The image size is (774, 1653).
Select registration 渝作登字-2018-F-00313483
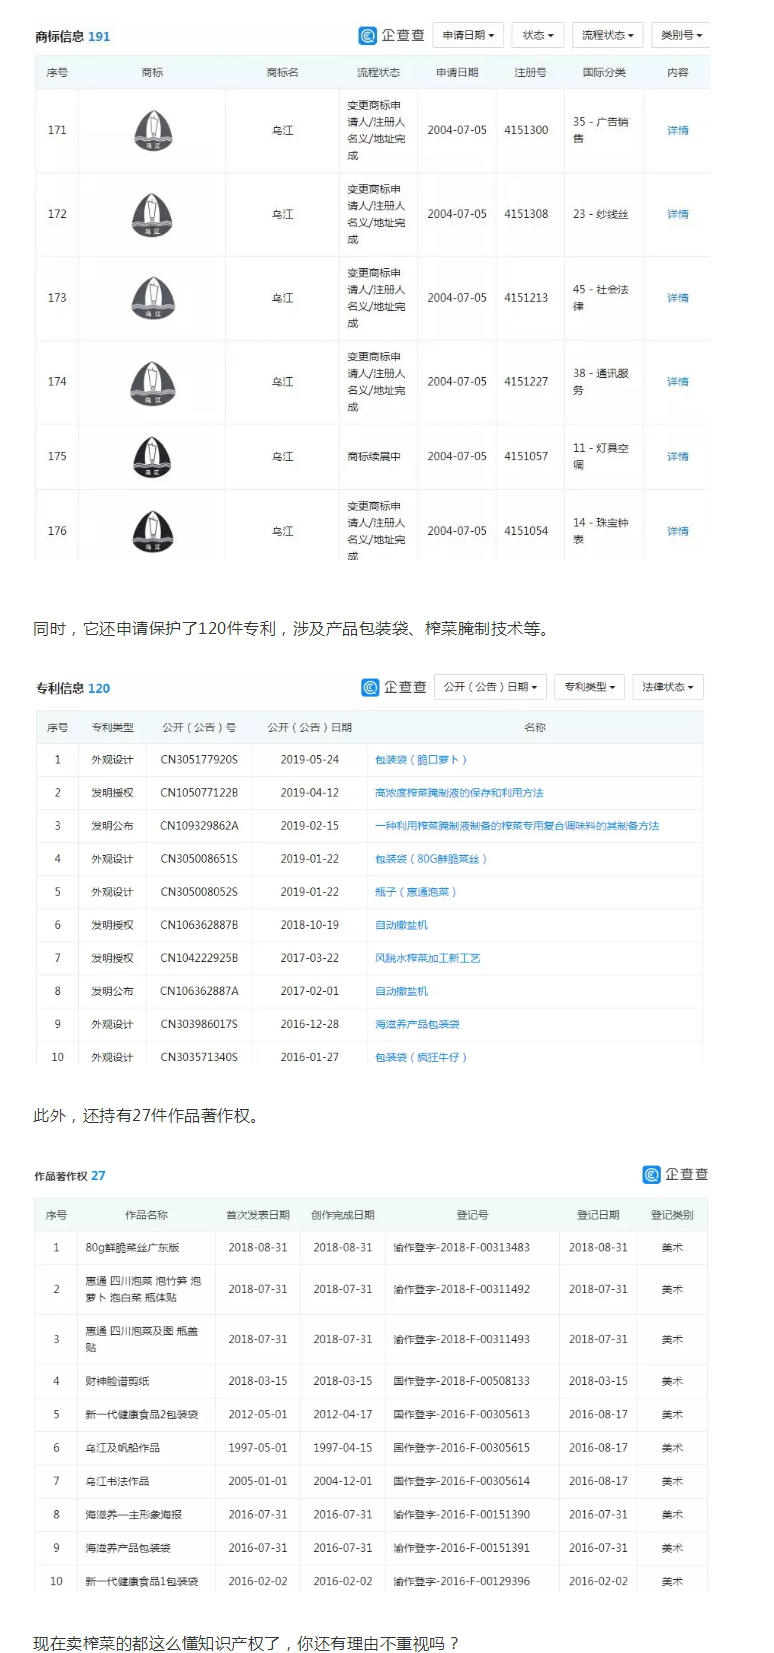pyautogui.click(x=462, y=1248)
